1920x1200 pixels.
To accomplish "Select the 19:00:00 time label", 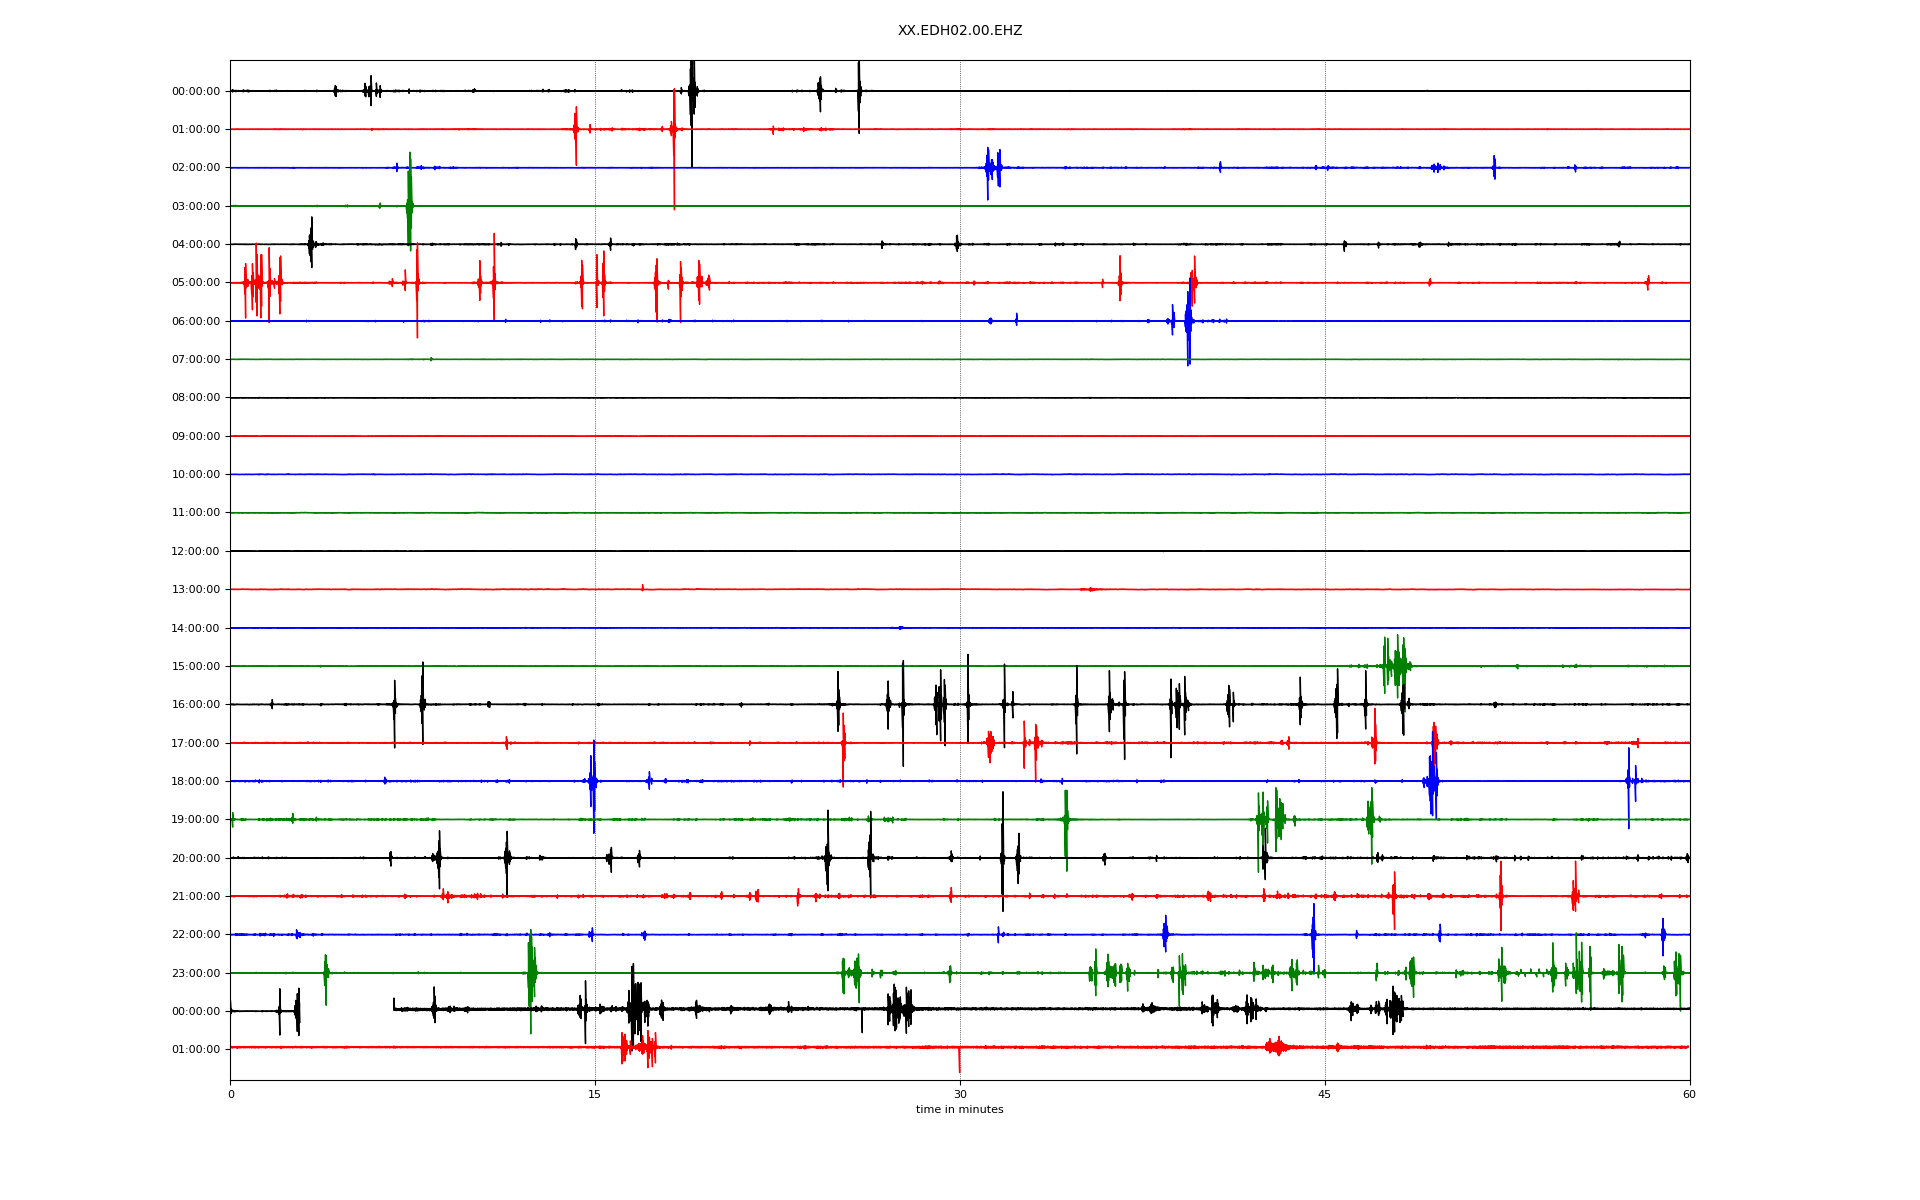I will coord(196,820).
